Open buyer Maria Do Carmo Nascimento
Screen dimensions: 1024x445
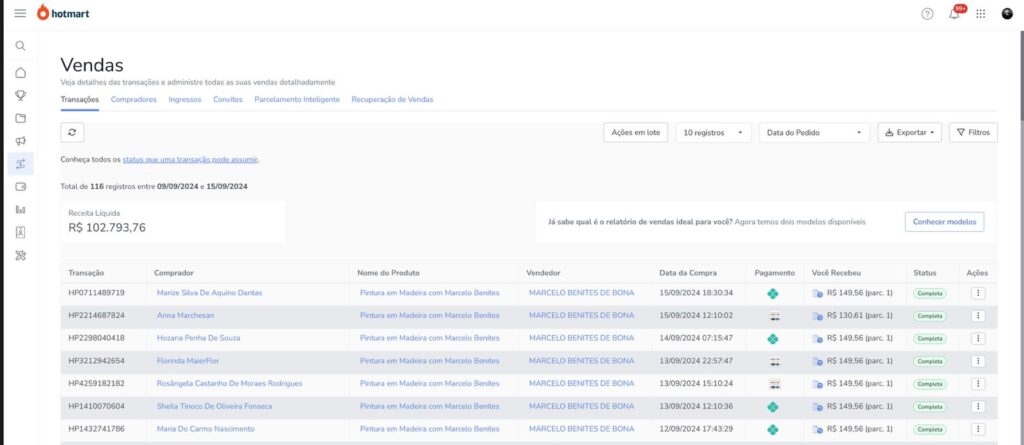pyautogui.click(x=206, y=429)
